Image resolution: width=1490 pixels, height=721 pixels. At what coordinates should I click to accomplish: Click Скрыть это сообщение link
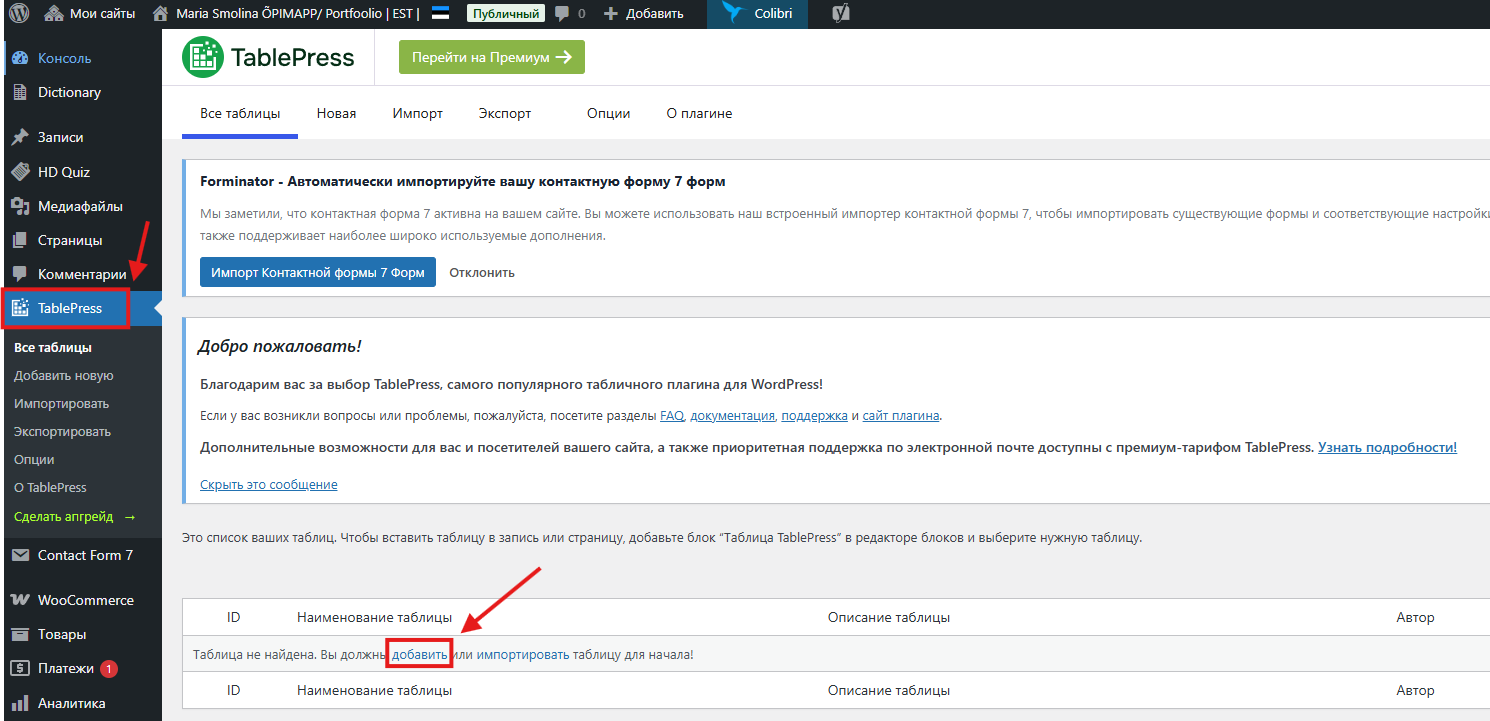(x=269, y=484)
